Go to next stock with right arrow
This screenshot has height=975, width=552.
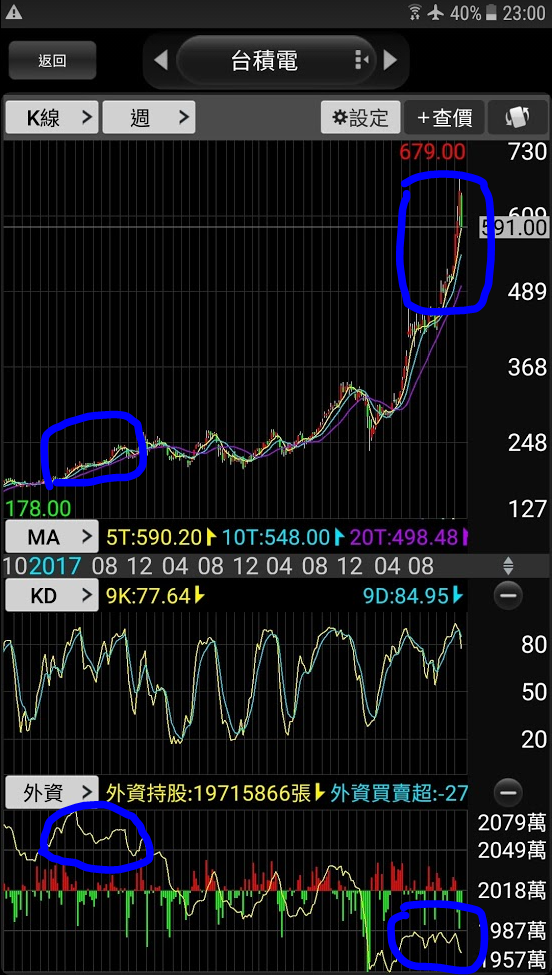pos(390,60)
